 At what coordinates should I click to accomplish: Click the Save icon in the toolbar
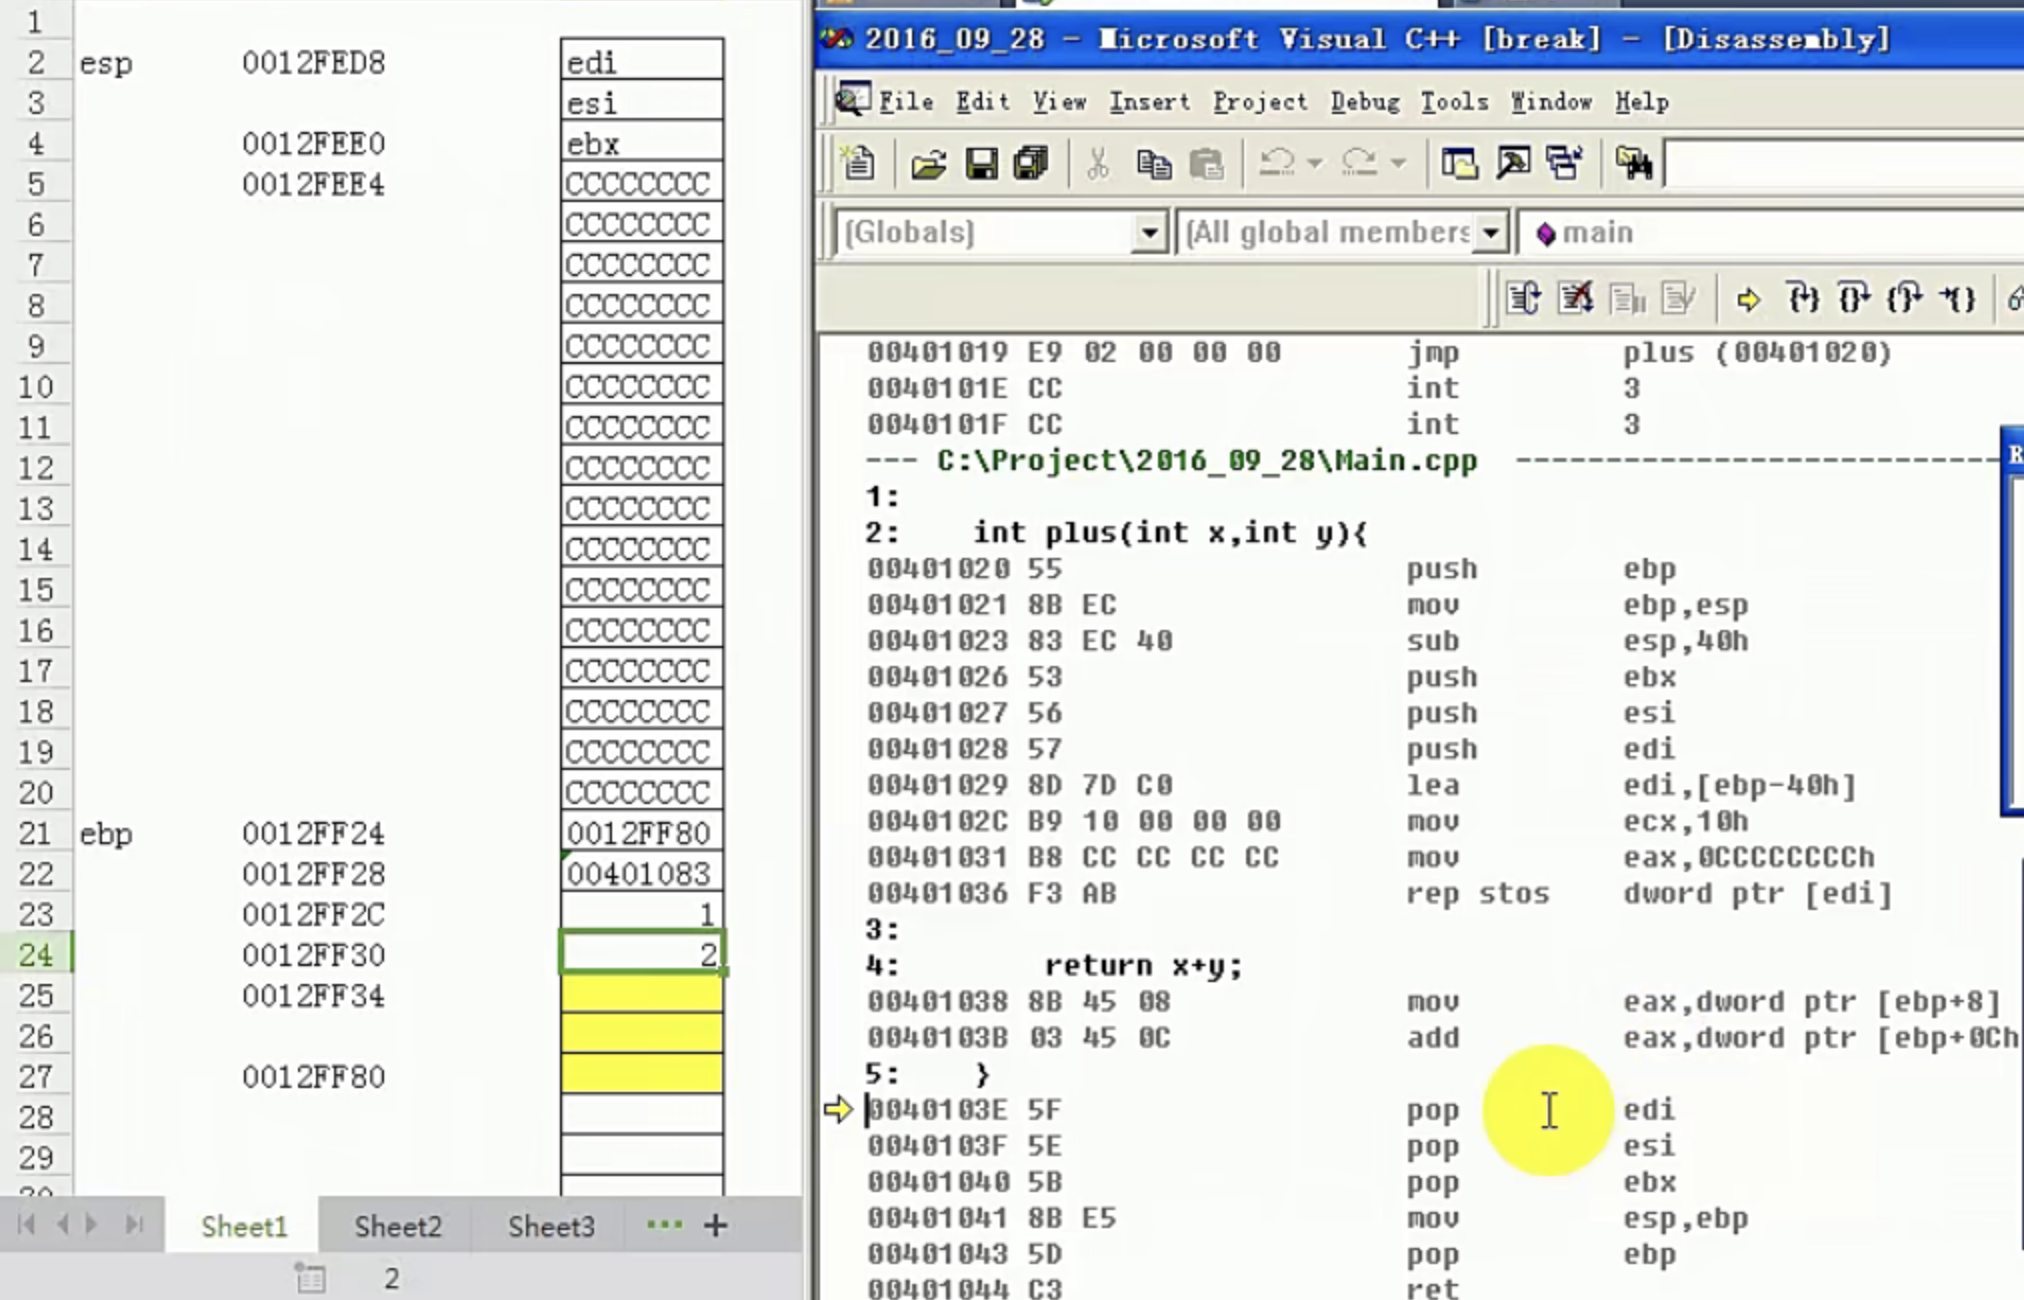click(x=981, y=163)
